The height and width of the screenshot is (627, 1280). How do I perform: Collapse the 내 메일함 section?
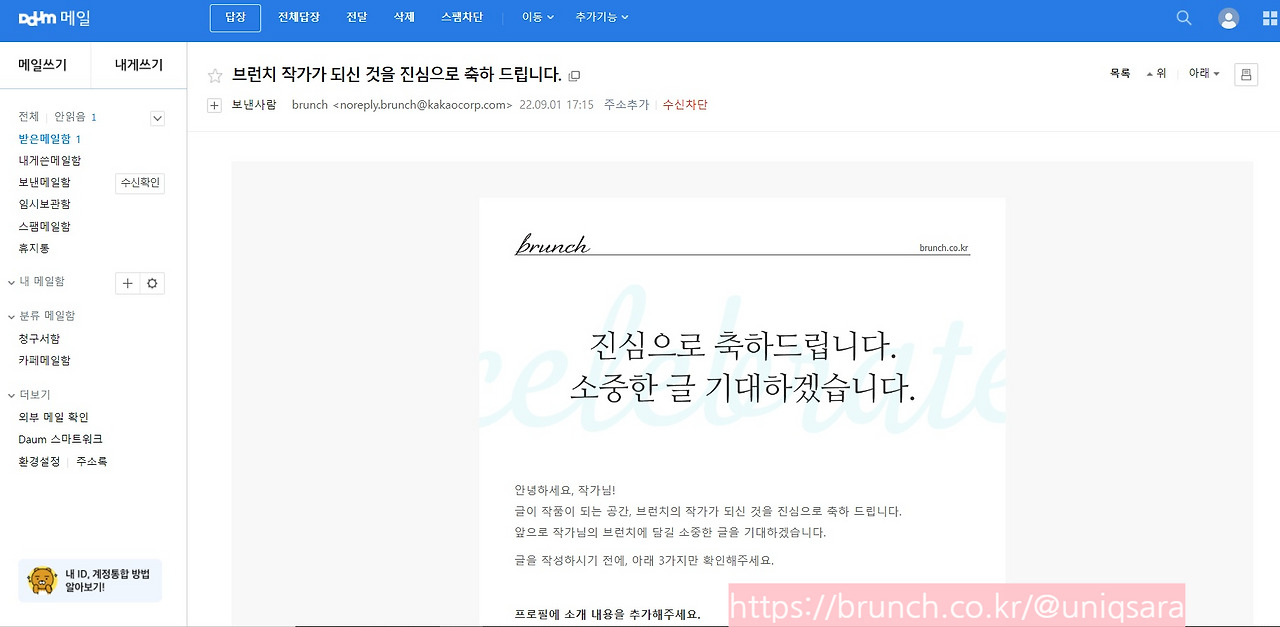pos(9,281)
